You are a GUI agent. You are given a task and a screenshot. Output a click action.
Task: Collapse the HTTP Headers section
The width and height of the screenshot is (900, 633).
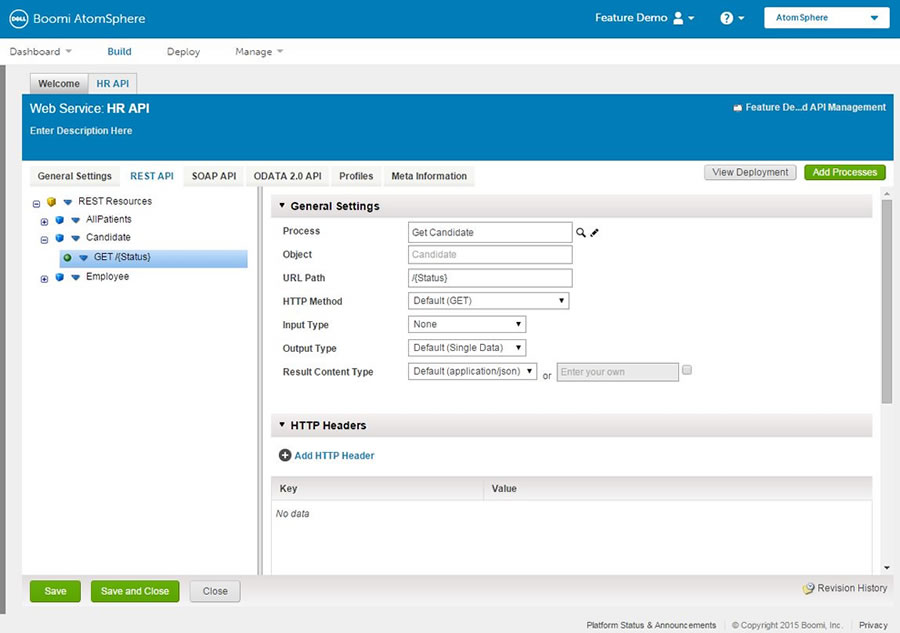tap(282, 425)
